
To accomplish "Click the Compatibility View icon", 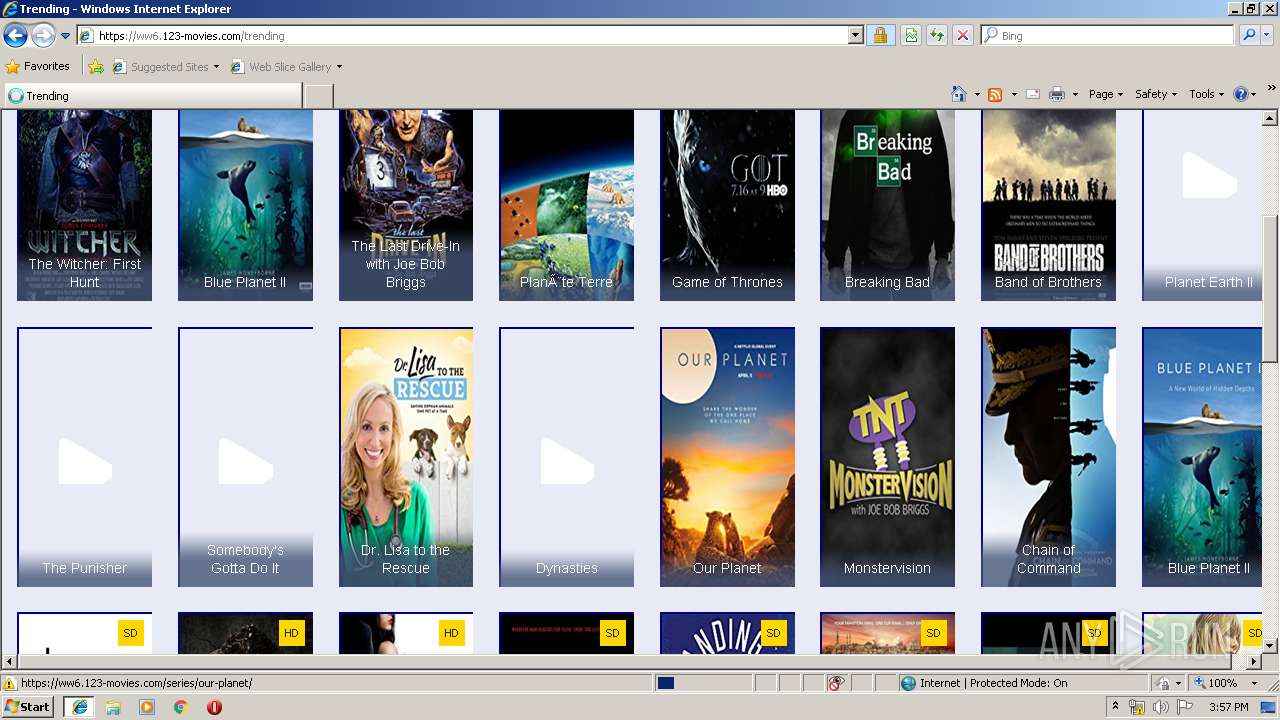I will pyautogui.click(x=911, y=36).
